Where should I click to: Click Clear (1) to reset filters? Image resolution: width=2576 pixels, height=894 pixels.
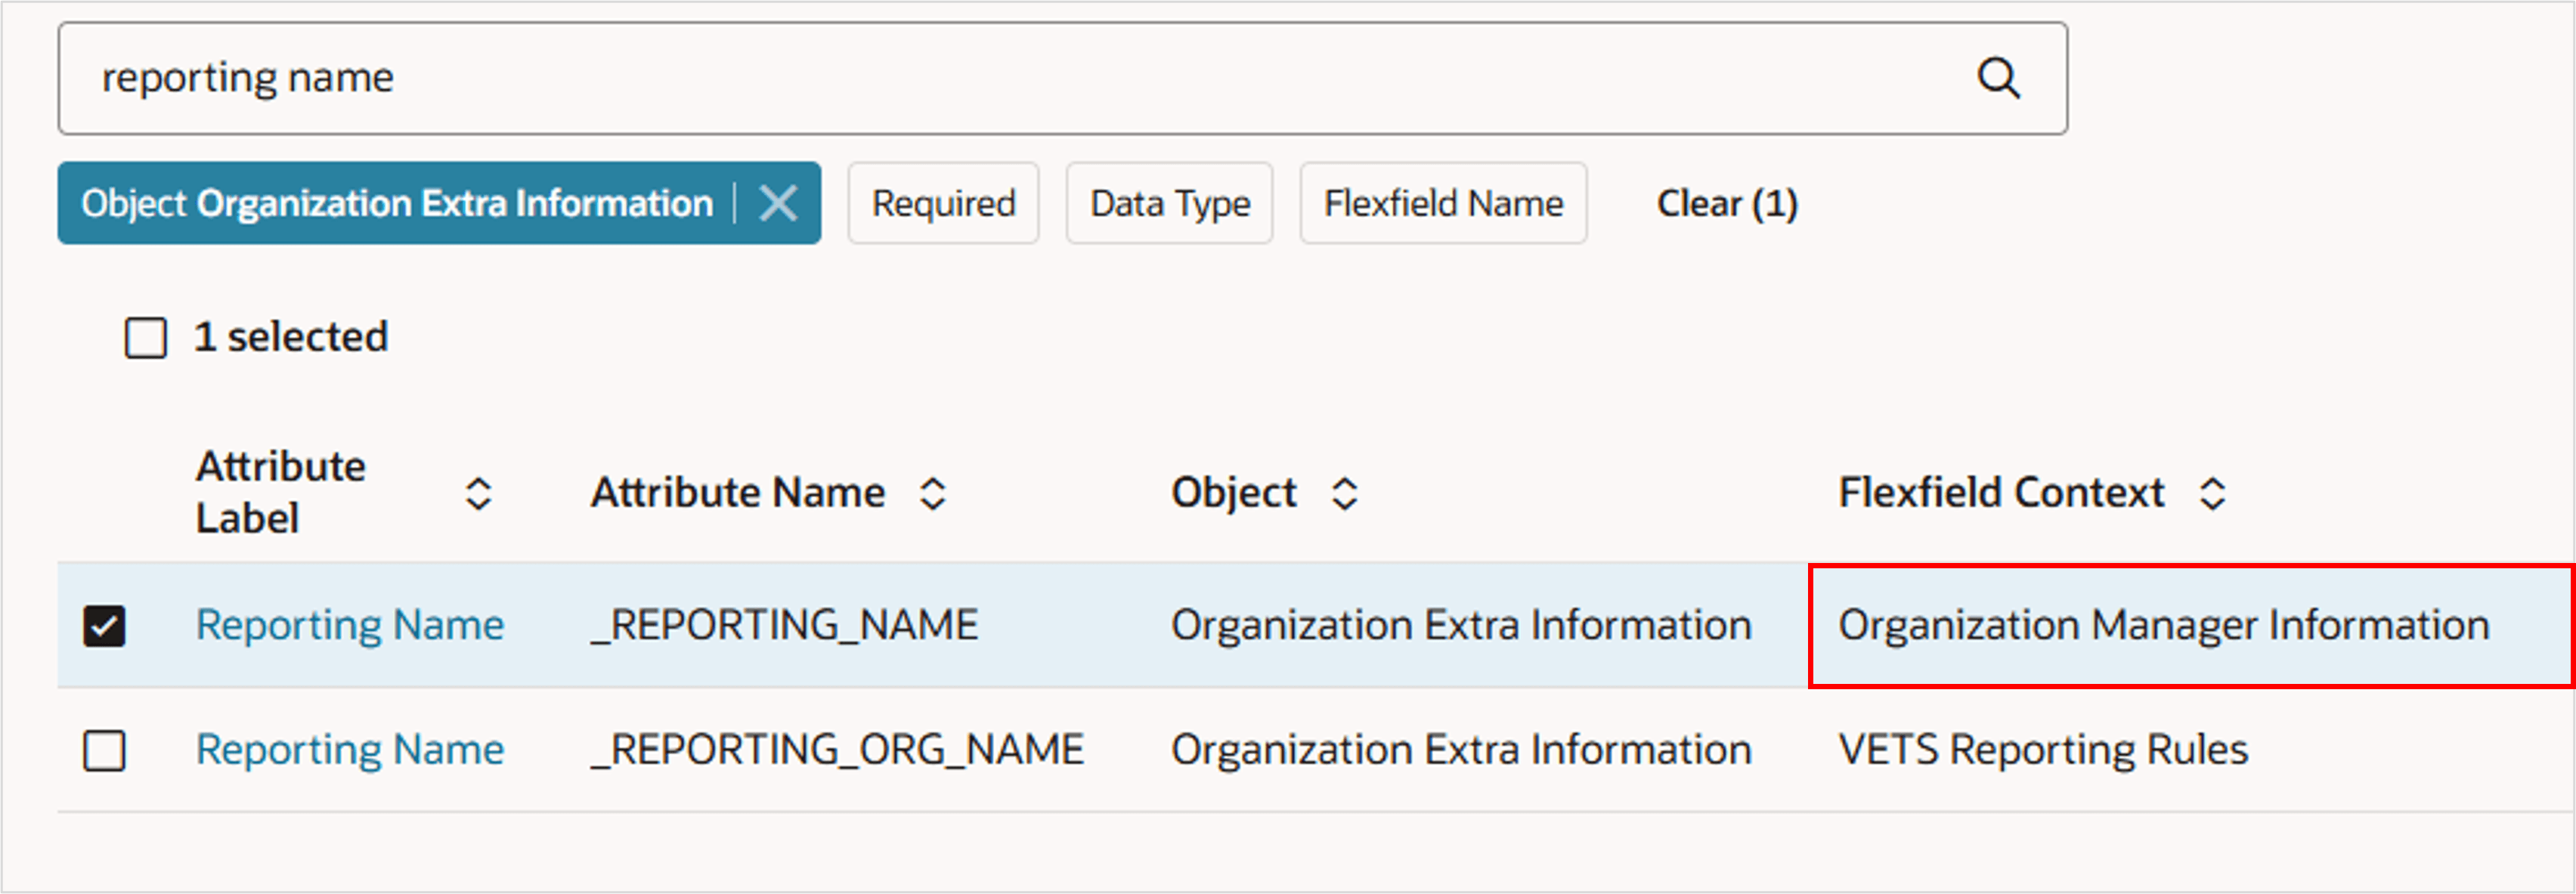[1727, 203]
